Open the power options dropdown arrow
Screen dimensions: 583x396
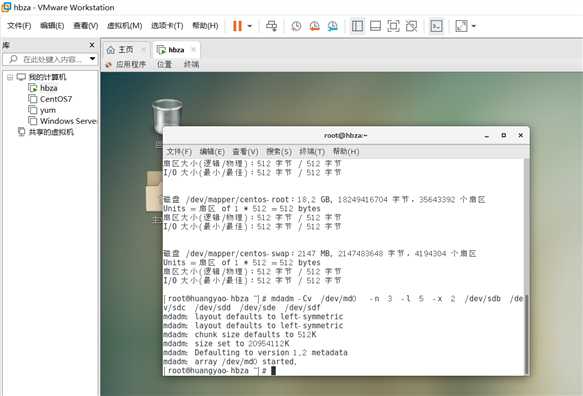point(250,26)
